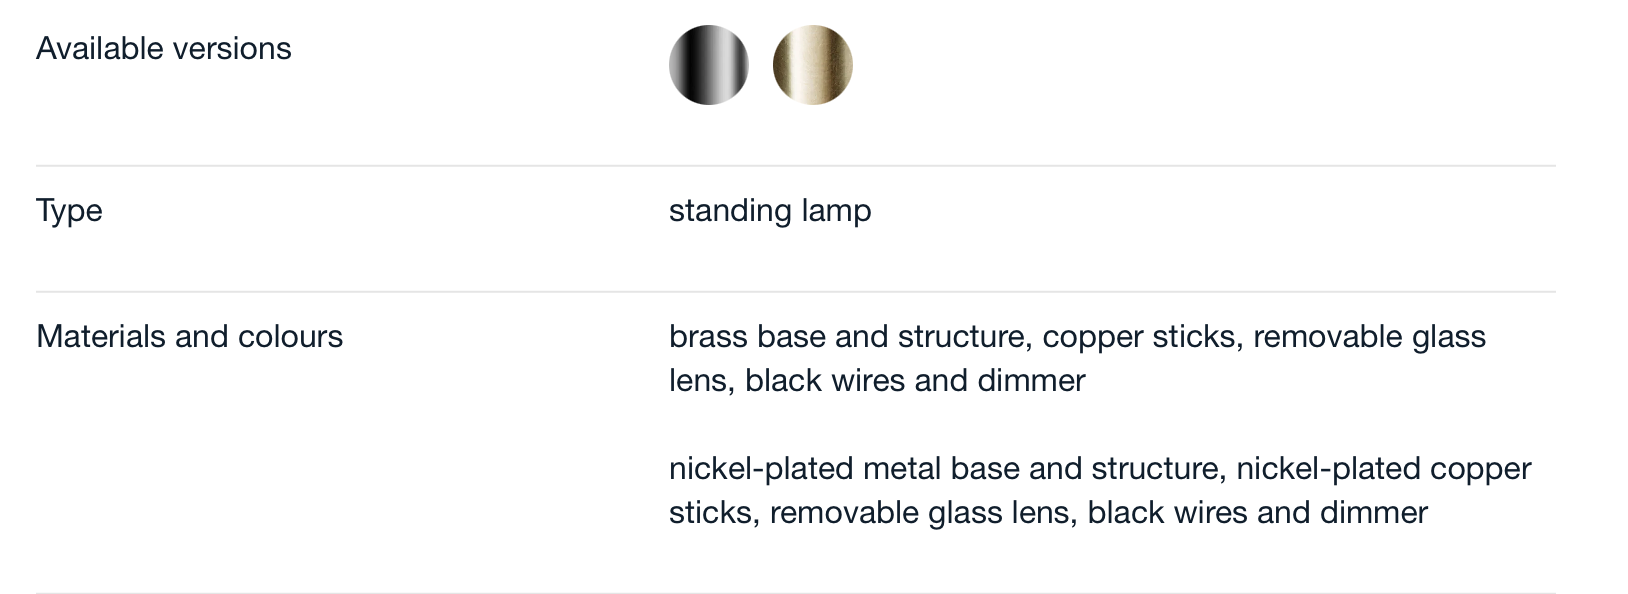Click the brass base and structure description

pos(1077,358)
